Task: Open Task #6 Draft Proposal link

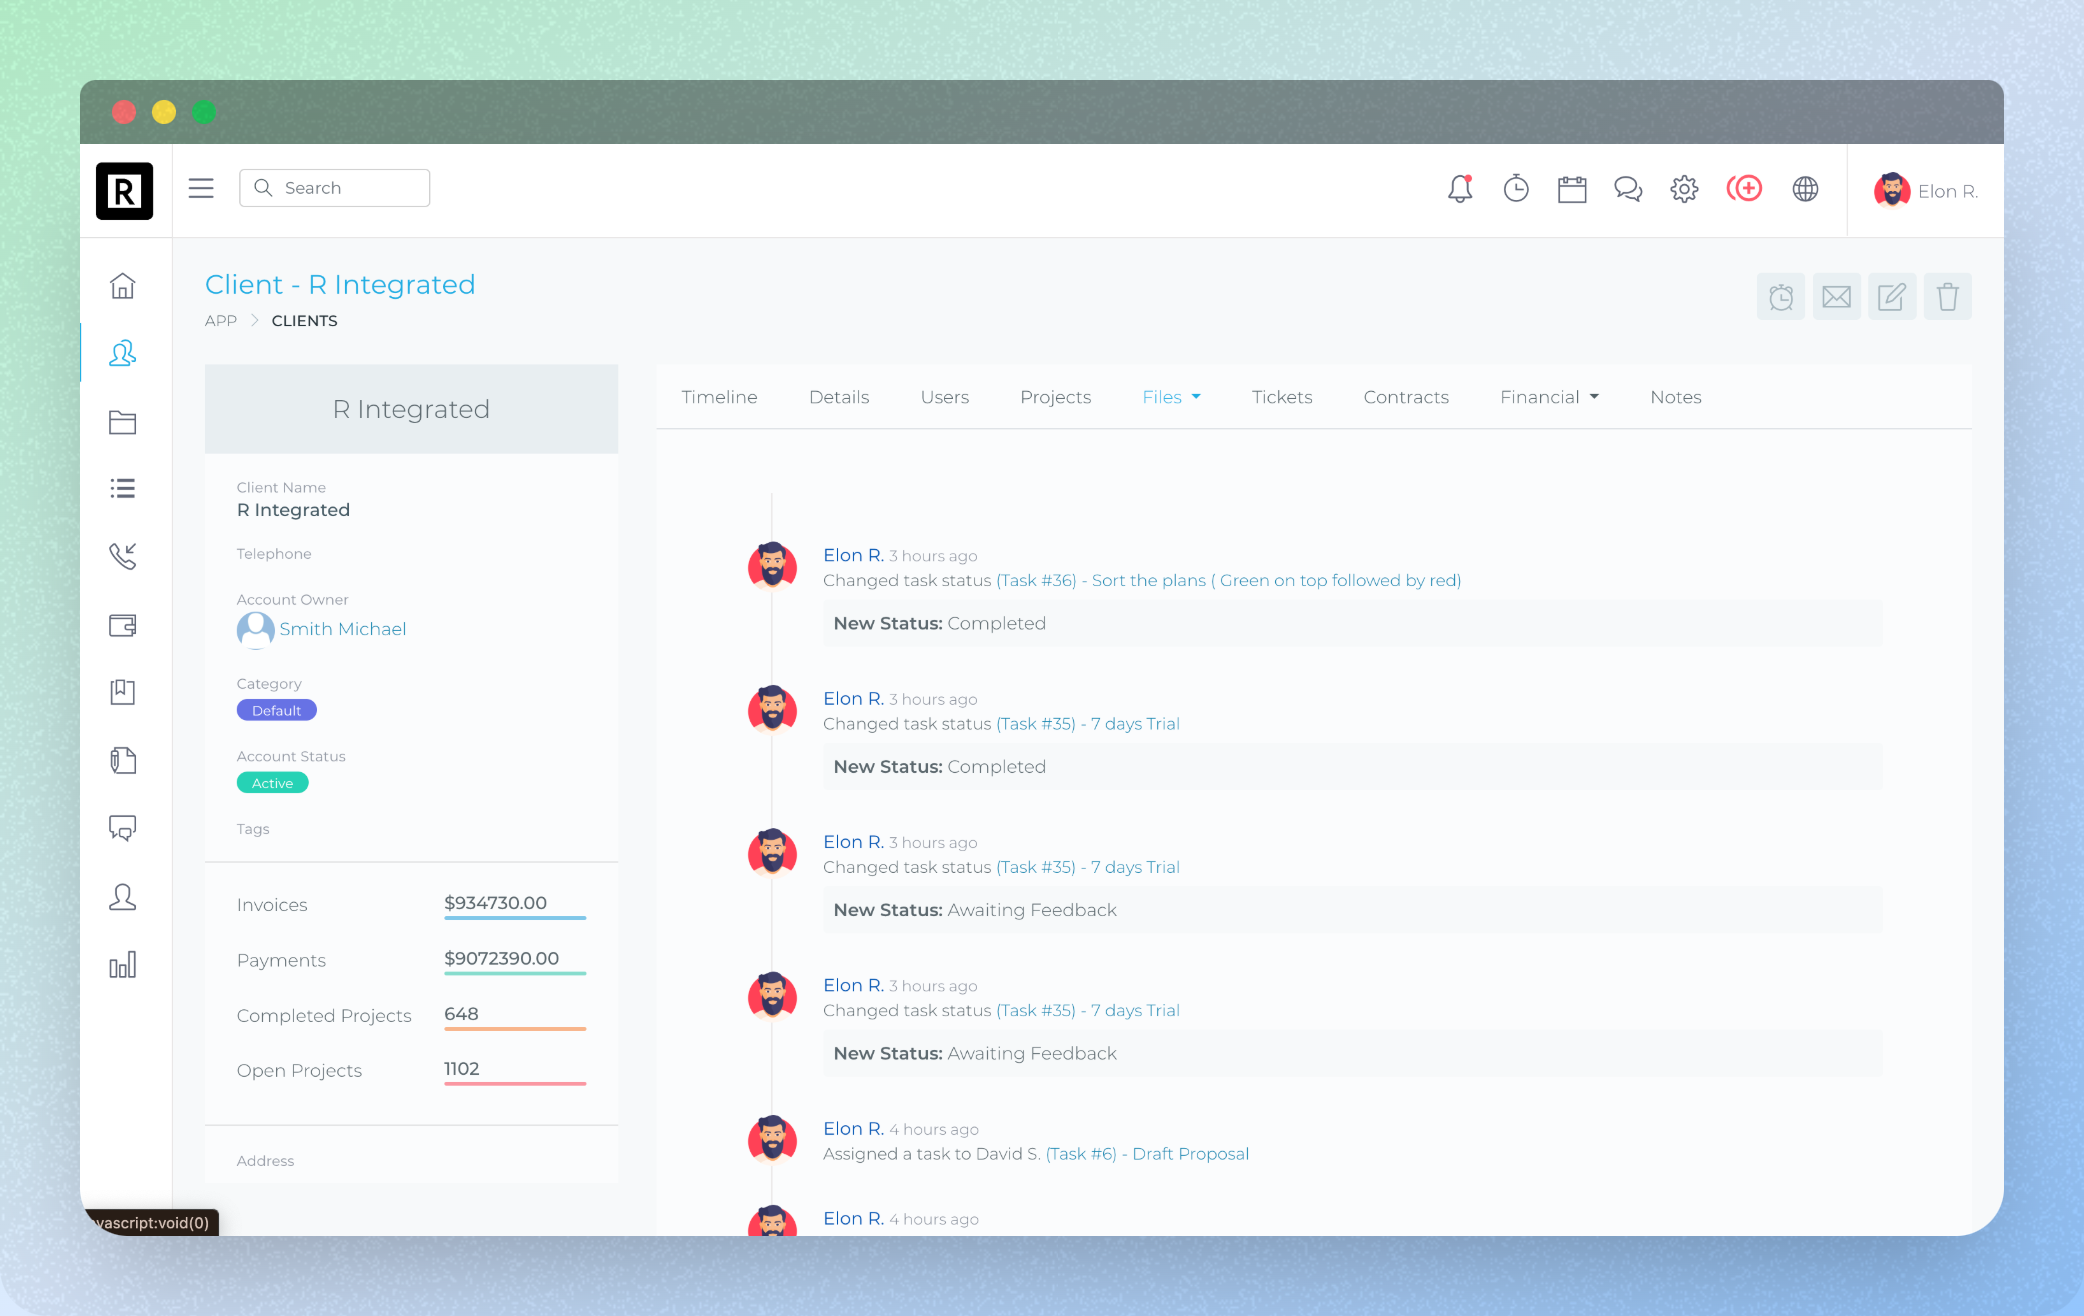Action: 1147,1154
